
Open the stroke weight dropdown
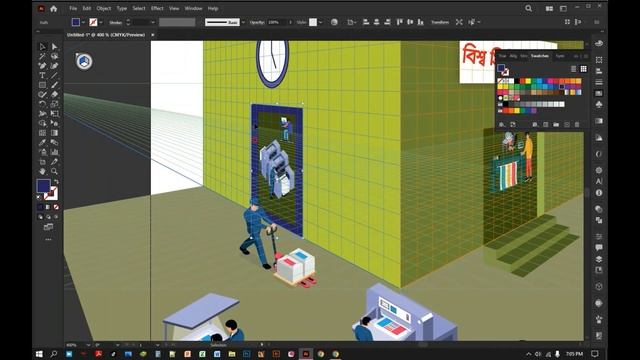pos(153,22)
